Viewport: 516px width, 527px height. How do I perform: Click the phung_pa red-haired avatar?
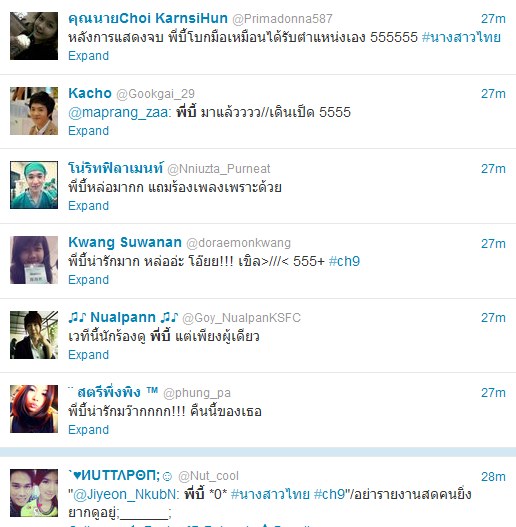34,409
